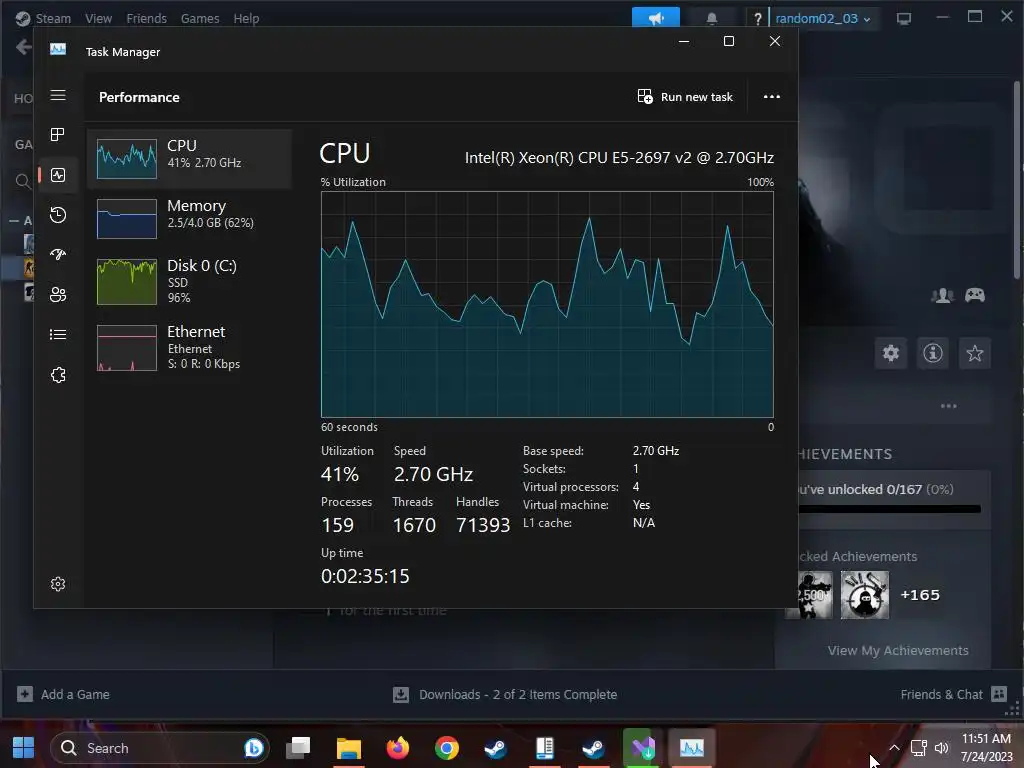This screenshot has width=1024, height=768.
Task: Select the Disk 0 (C:) performance item
Action: 189,281
